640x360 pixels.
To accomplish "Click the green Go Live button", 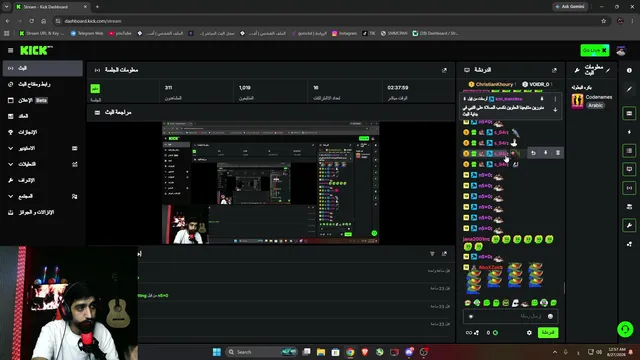I will 595,50.
